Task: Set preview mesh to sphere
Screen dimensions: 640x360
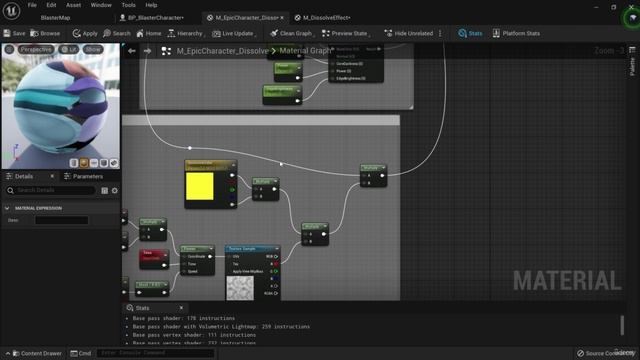Action: (84, 163)
